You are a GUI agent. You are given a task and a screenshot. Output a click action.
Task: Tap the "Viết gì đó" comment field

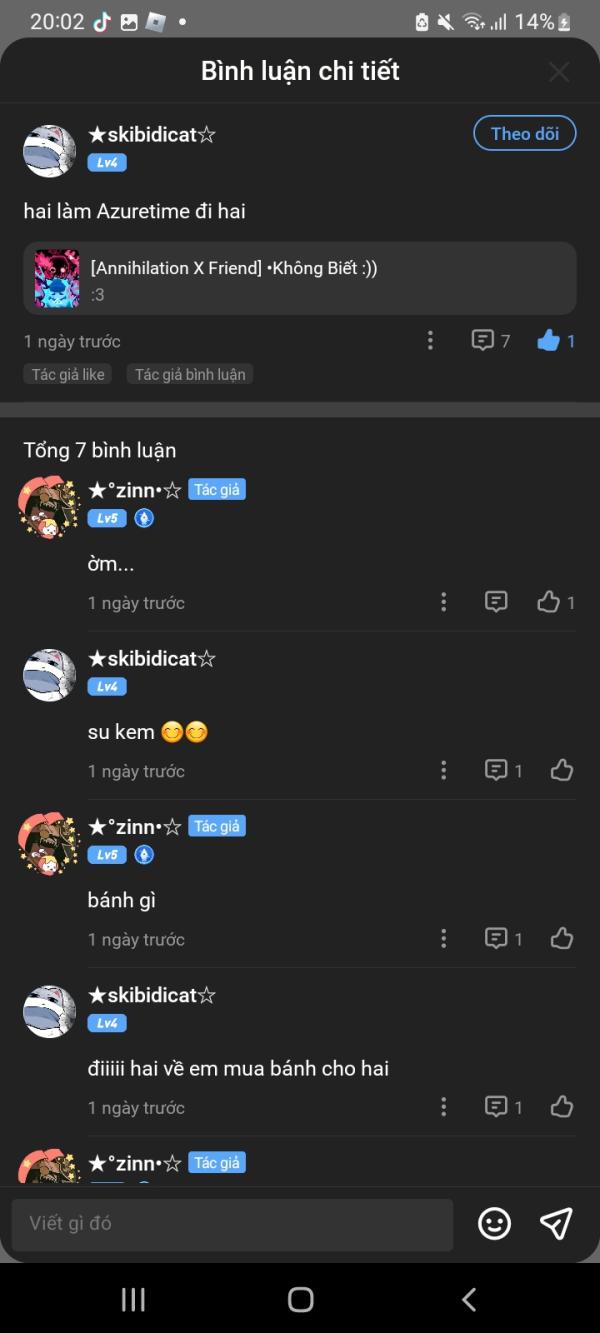(x=232, y=1224)
